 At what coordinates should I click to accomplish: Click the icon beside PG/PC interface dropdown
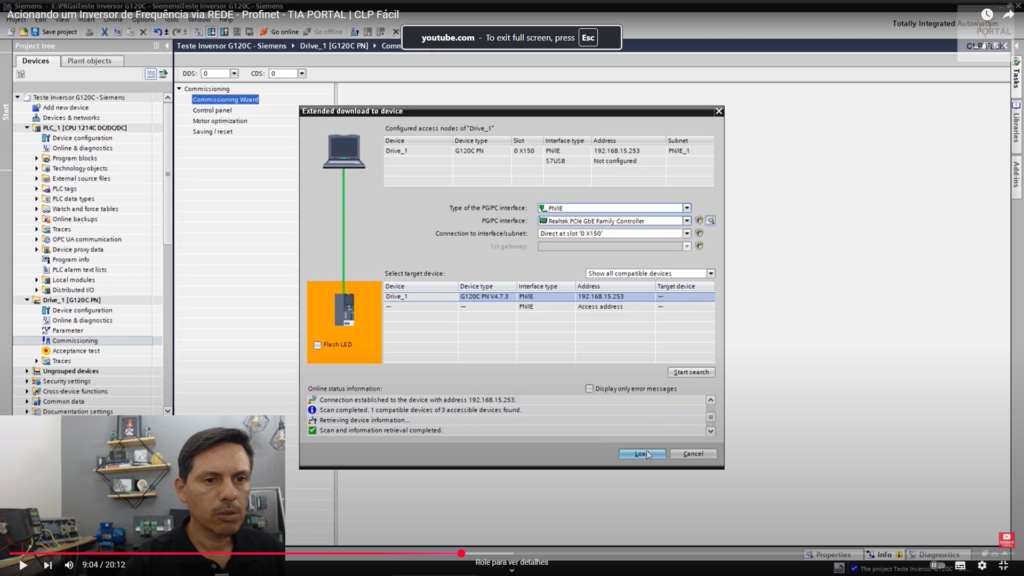(699, 221)
